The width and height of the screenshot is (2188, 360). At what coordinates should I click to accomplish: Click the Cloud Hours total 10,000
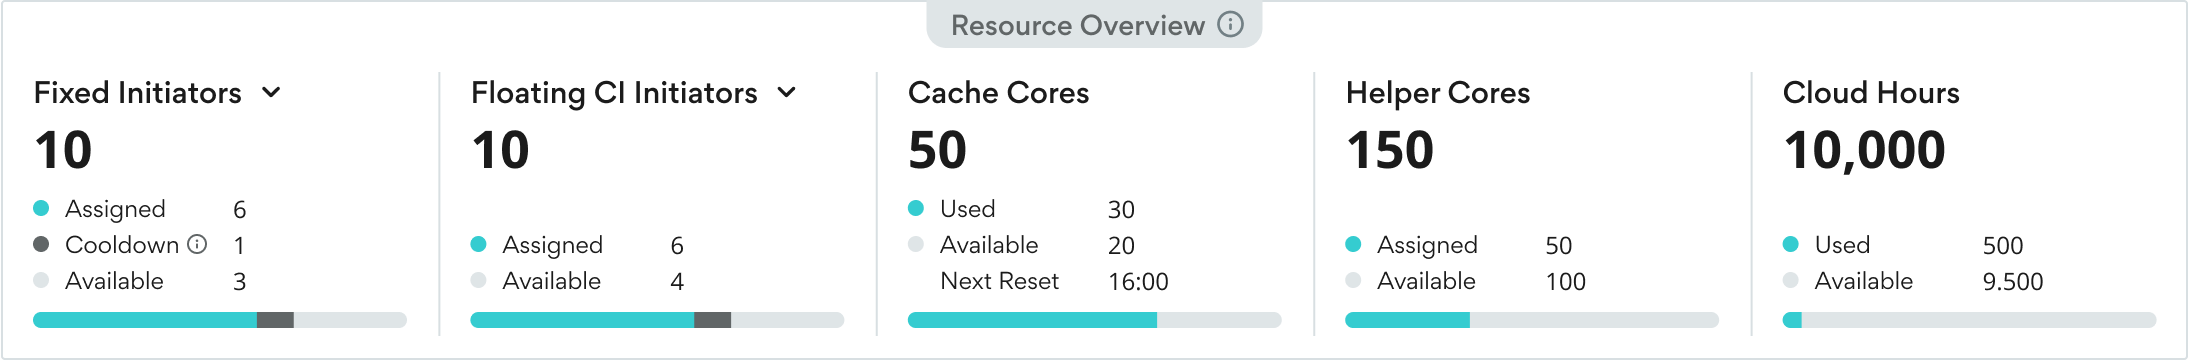[x=1865, y=150]
